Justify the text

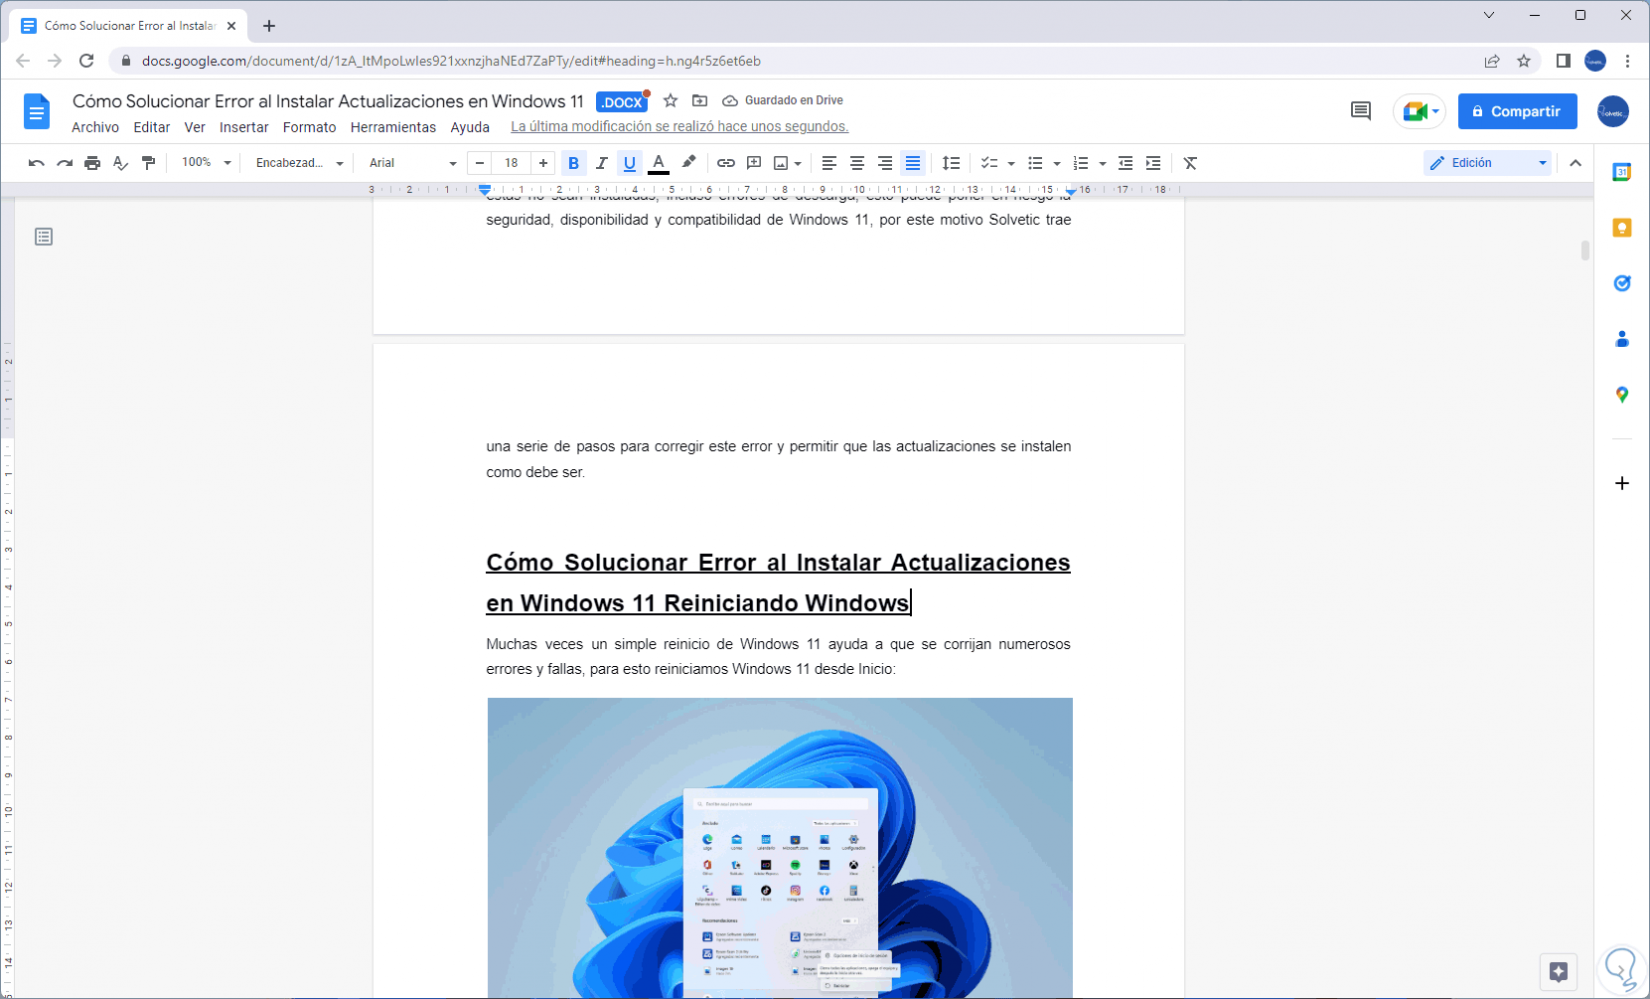913,163
